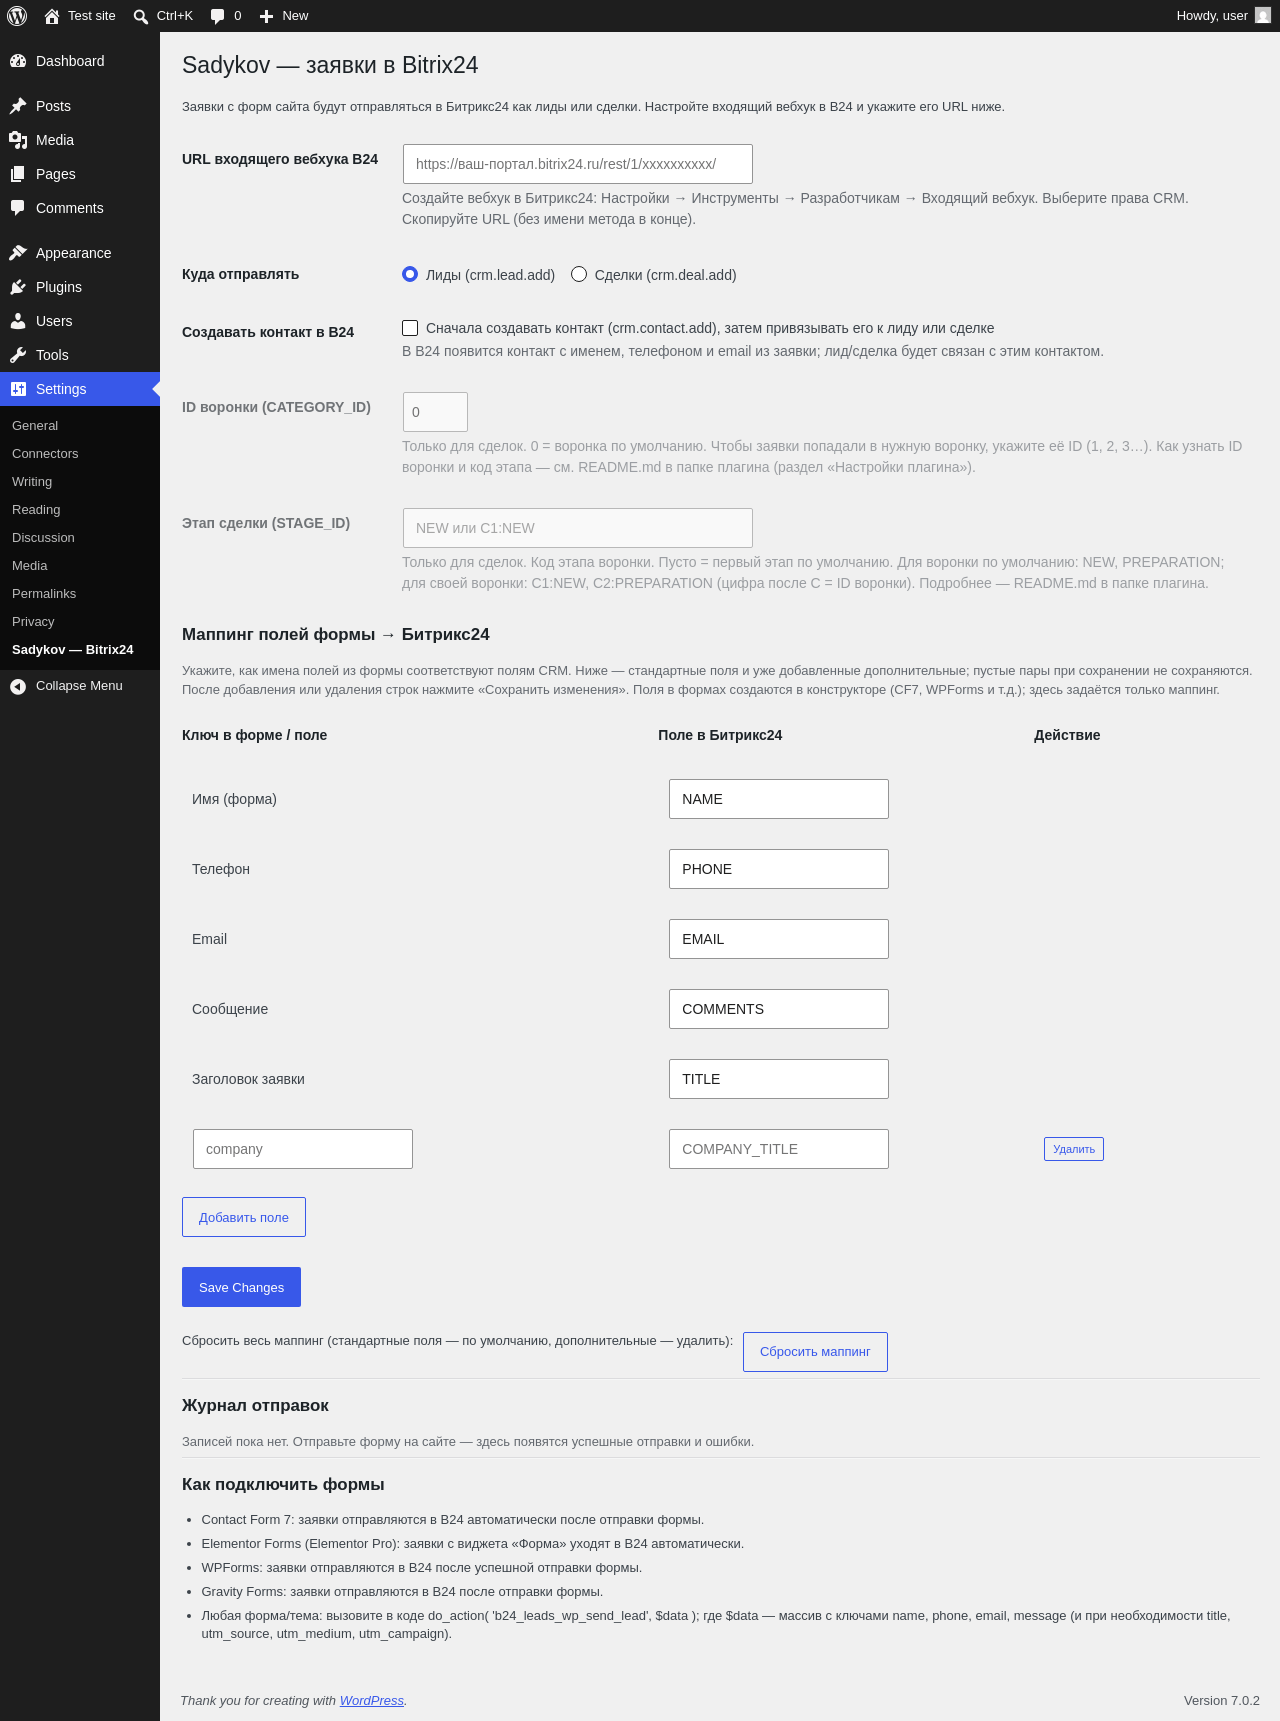Click the Media sidebar icon
Screen dimensions: 1280x1721
pos(18,140)
